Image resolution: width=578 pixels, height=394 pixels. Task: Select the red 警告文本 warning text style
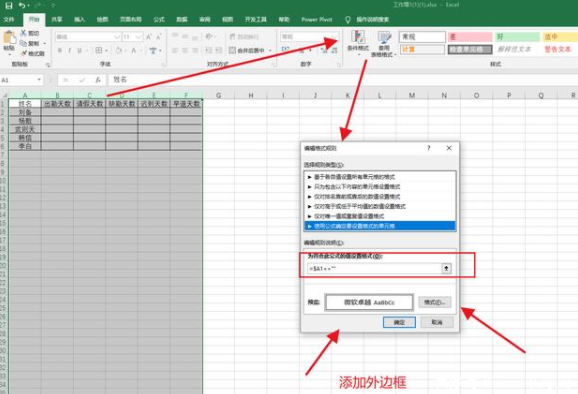click(x=558, y=49)
